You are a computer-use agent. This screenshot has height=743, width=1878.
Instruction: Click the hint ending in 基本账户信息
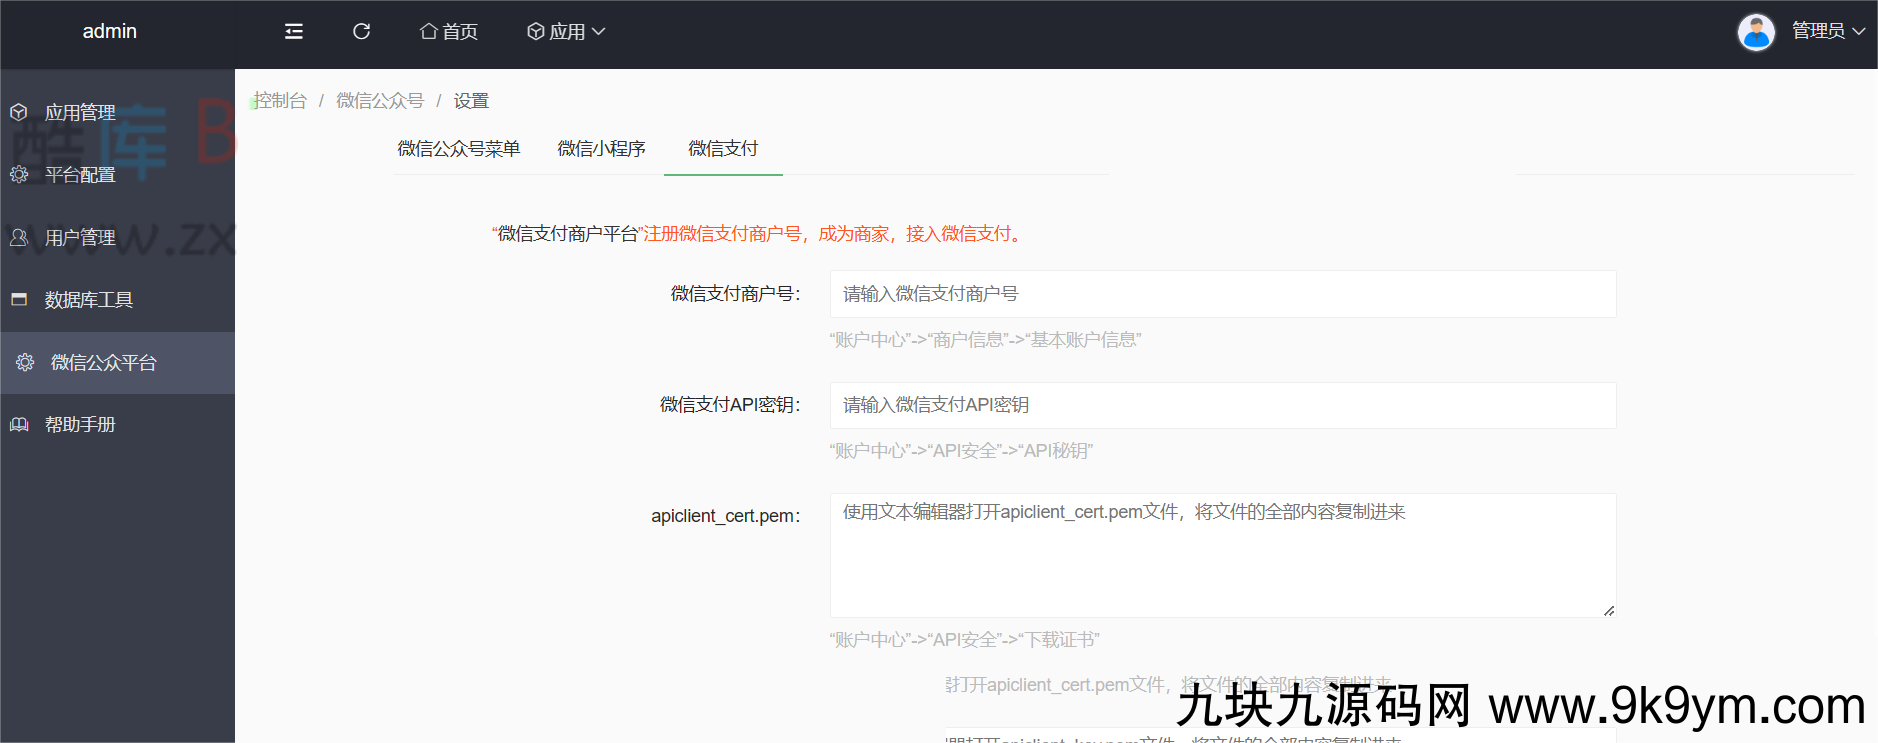pyautogui.click(x=985, y=340)
